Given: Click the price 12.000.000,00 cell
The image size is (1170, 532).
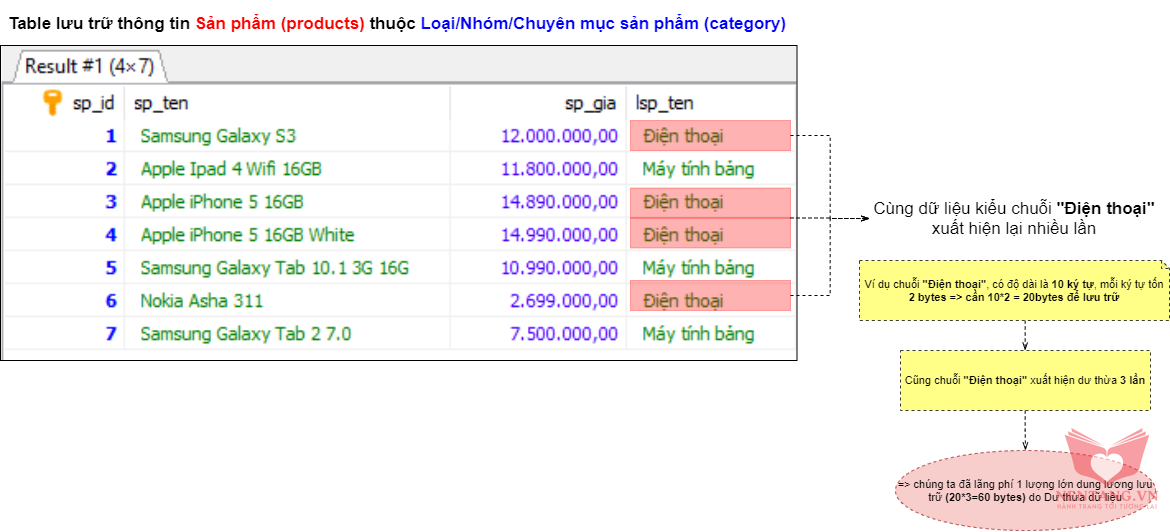Looking at the screenshot, I should [x=559, y=136].
